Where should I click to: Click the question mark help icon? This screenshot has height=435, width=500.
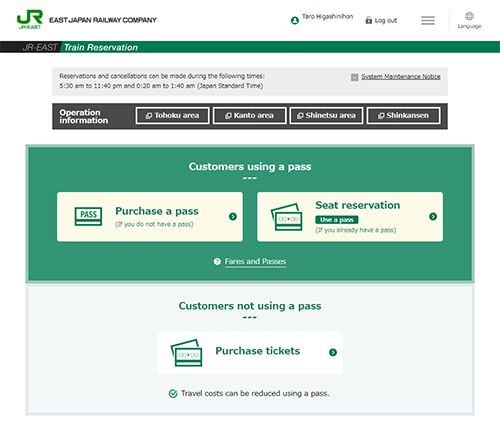click(217, 262)
